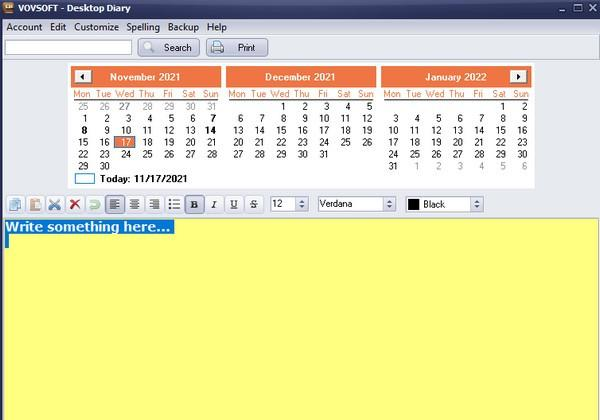Click the January 2022 month header
Viewport: 600px width, 420px height.
tap(456, 77)
